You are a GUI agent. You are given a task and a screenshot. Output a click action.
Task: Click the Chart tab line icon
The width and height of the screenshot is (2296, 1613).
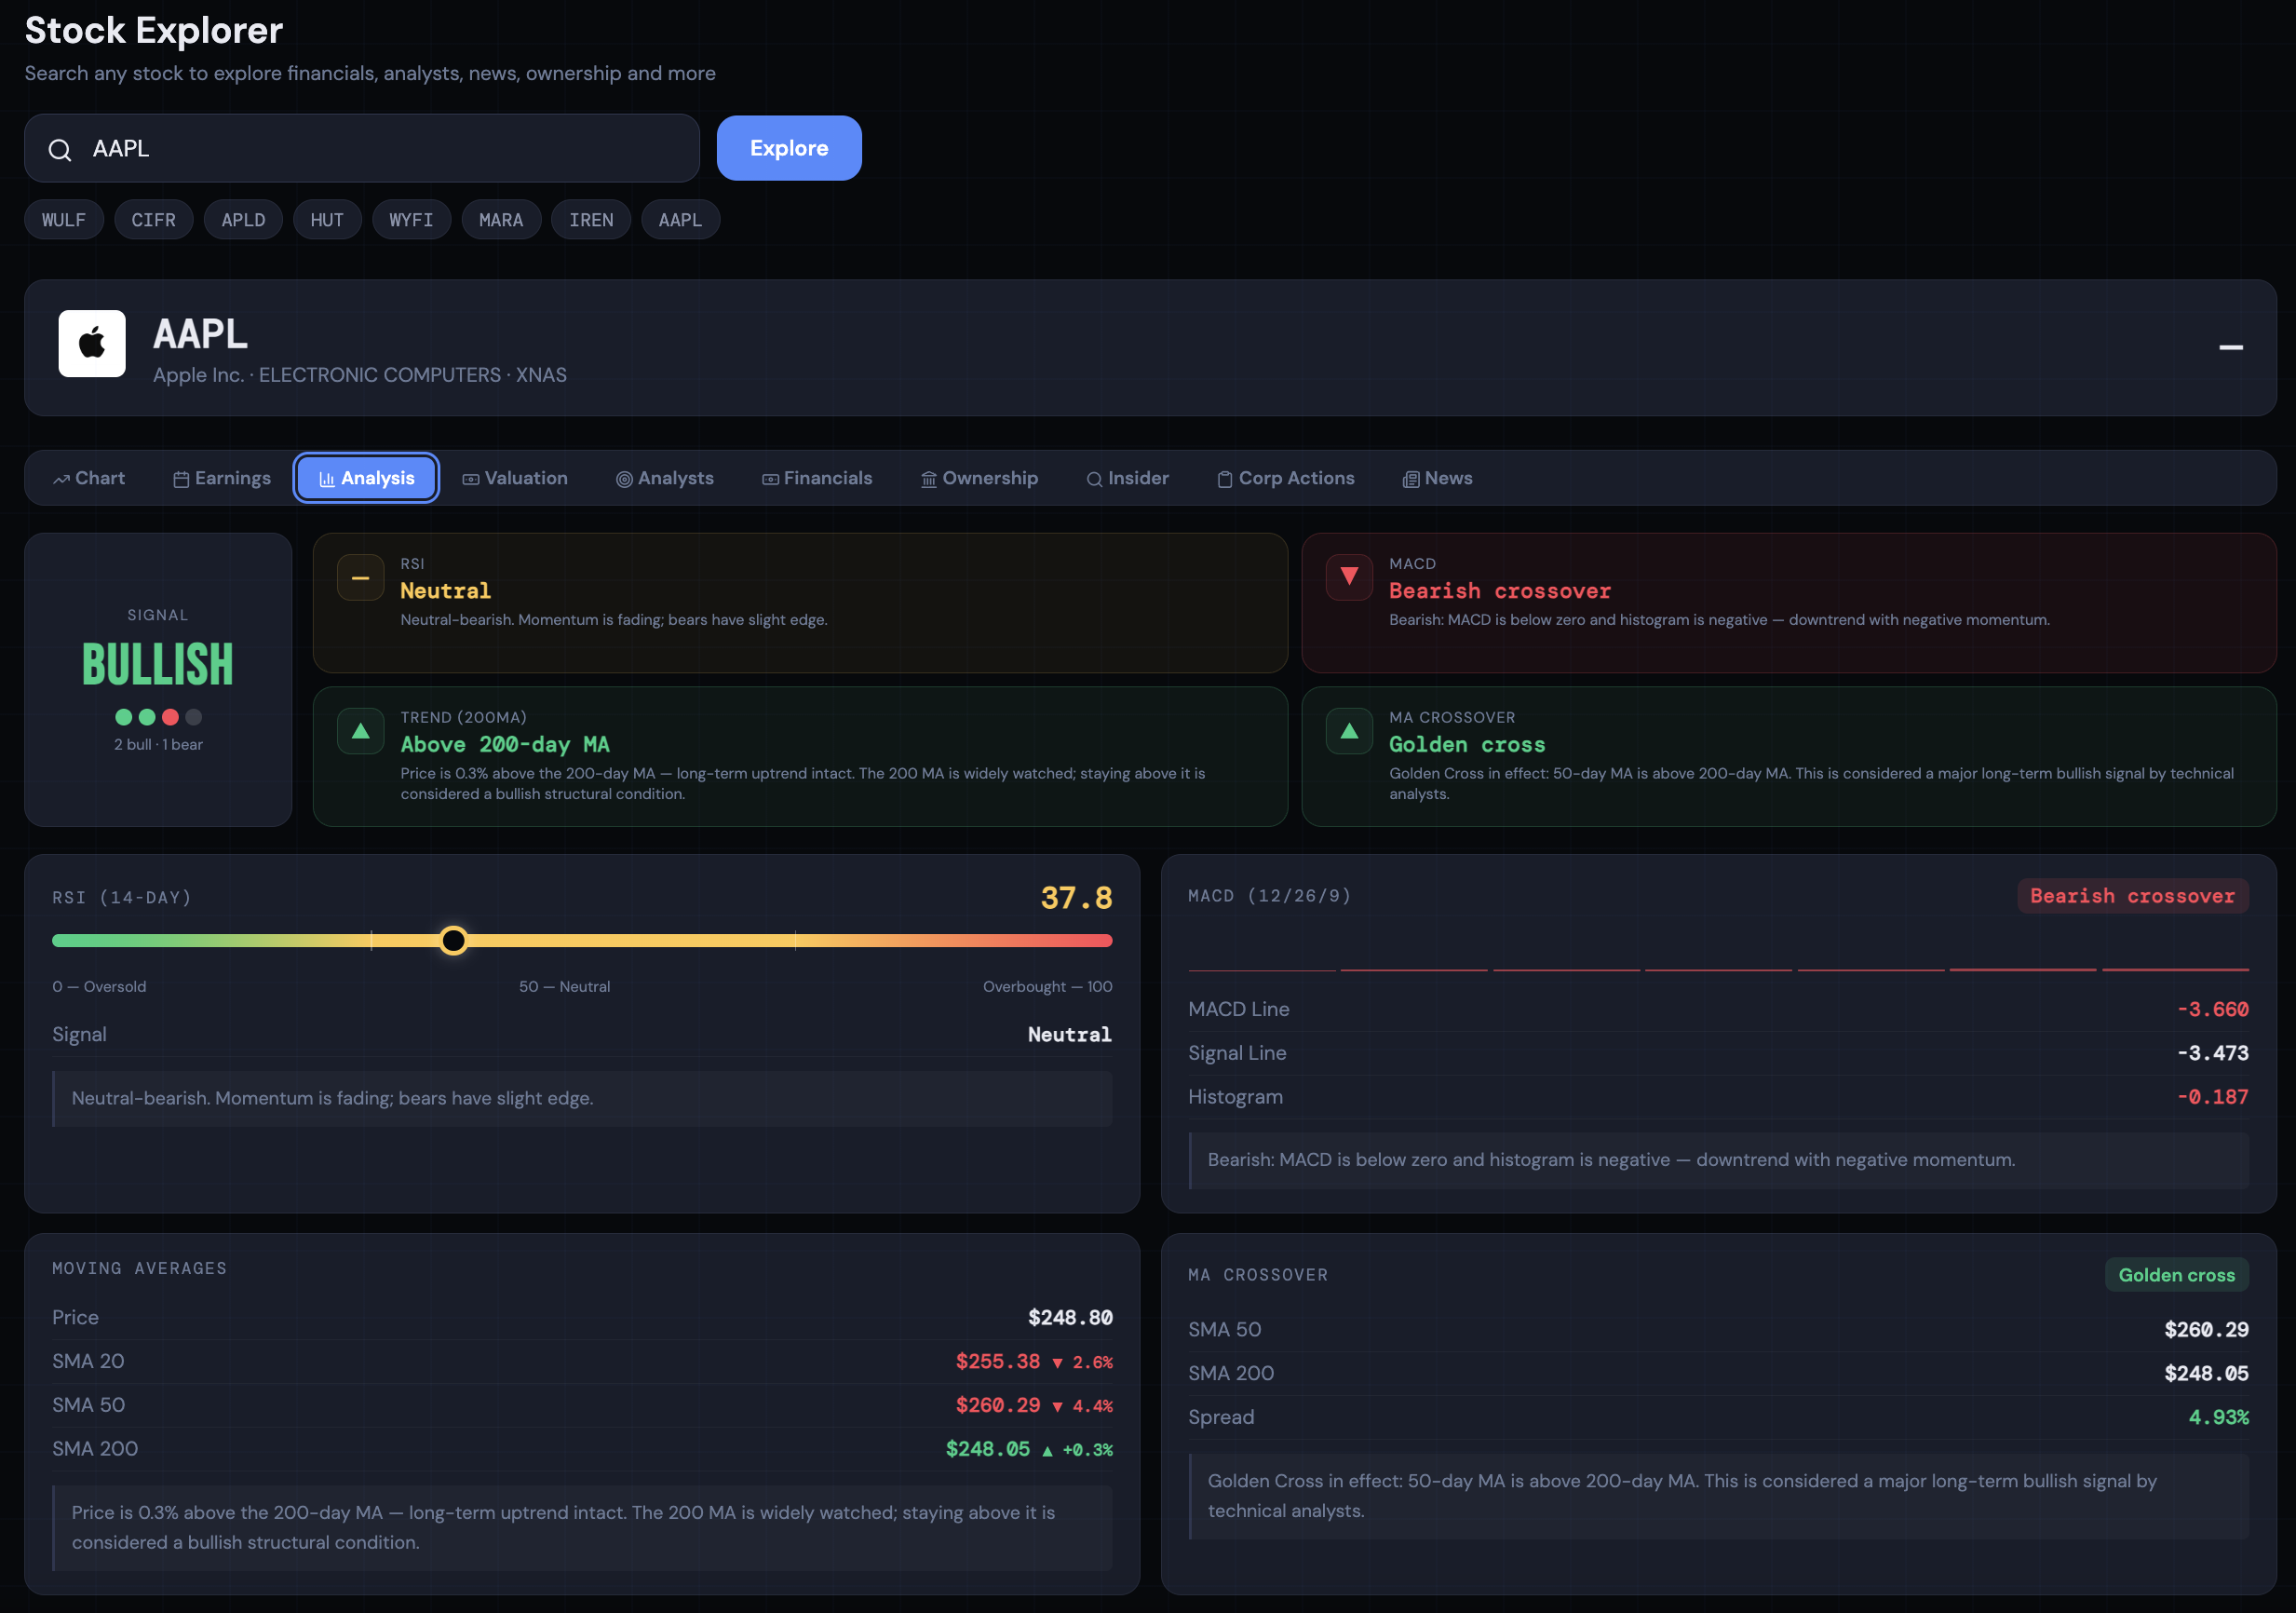click(62, 480)
